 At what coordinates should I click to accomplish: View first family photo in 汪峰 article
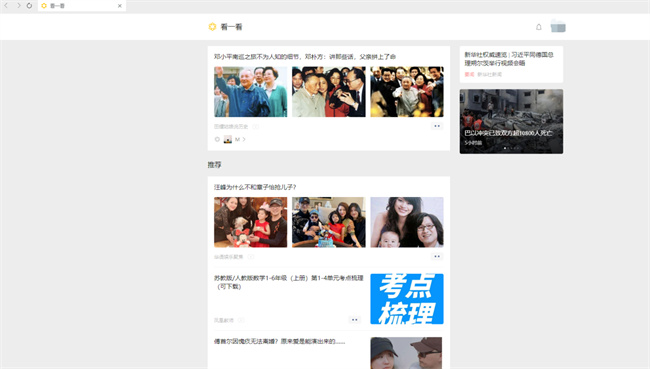tap(250, 222)
